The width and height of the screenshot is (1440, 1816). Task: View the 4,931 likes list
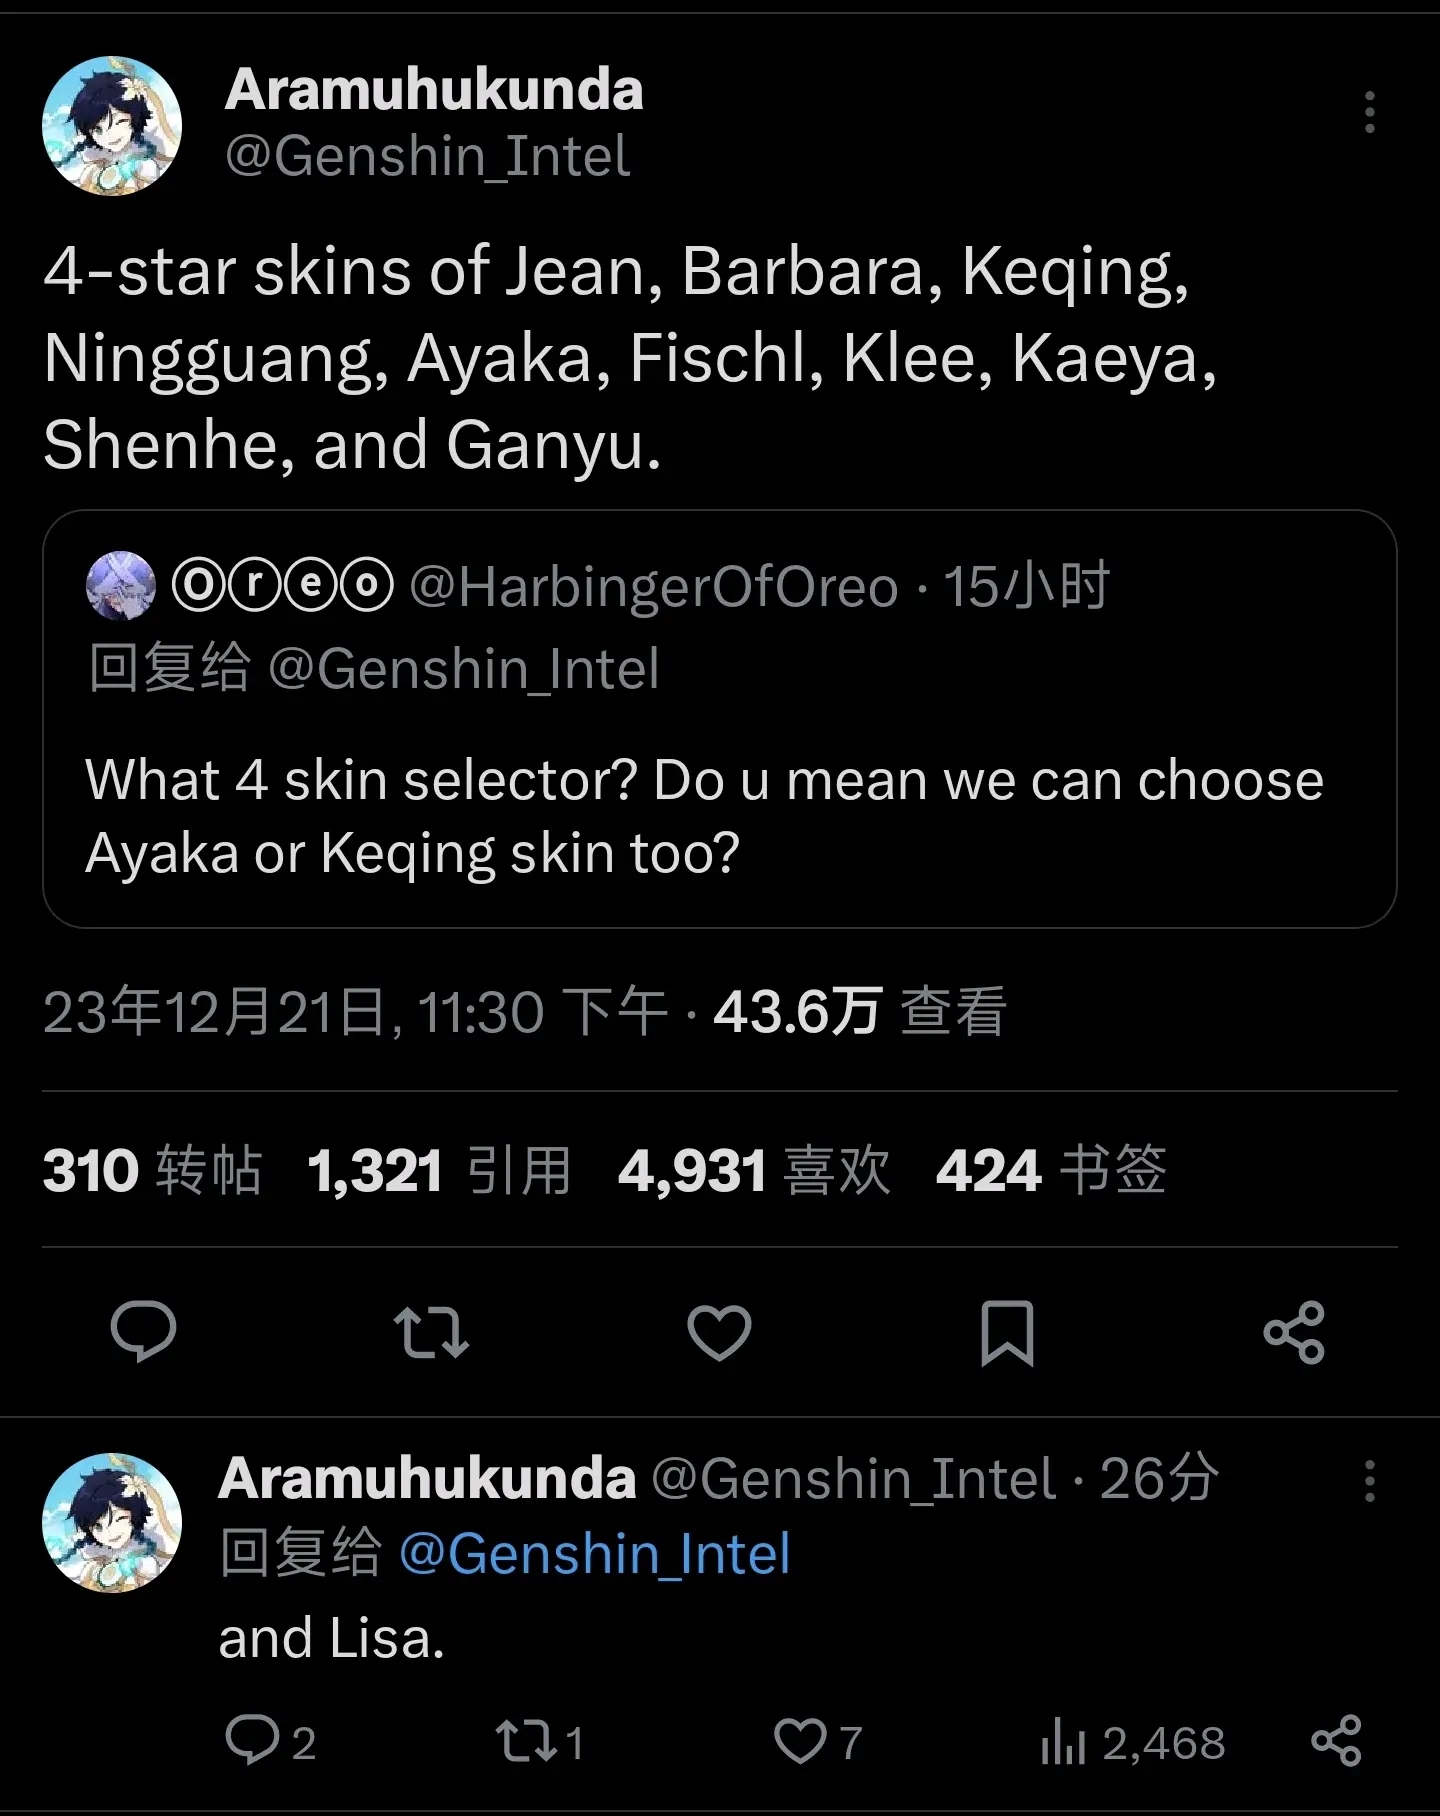click(753, 1170)
